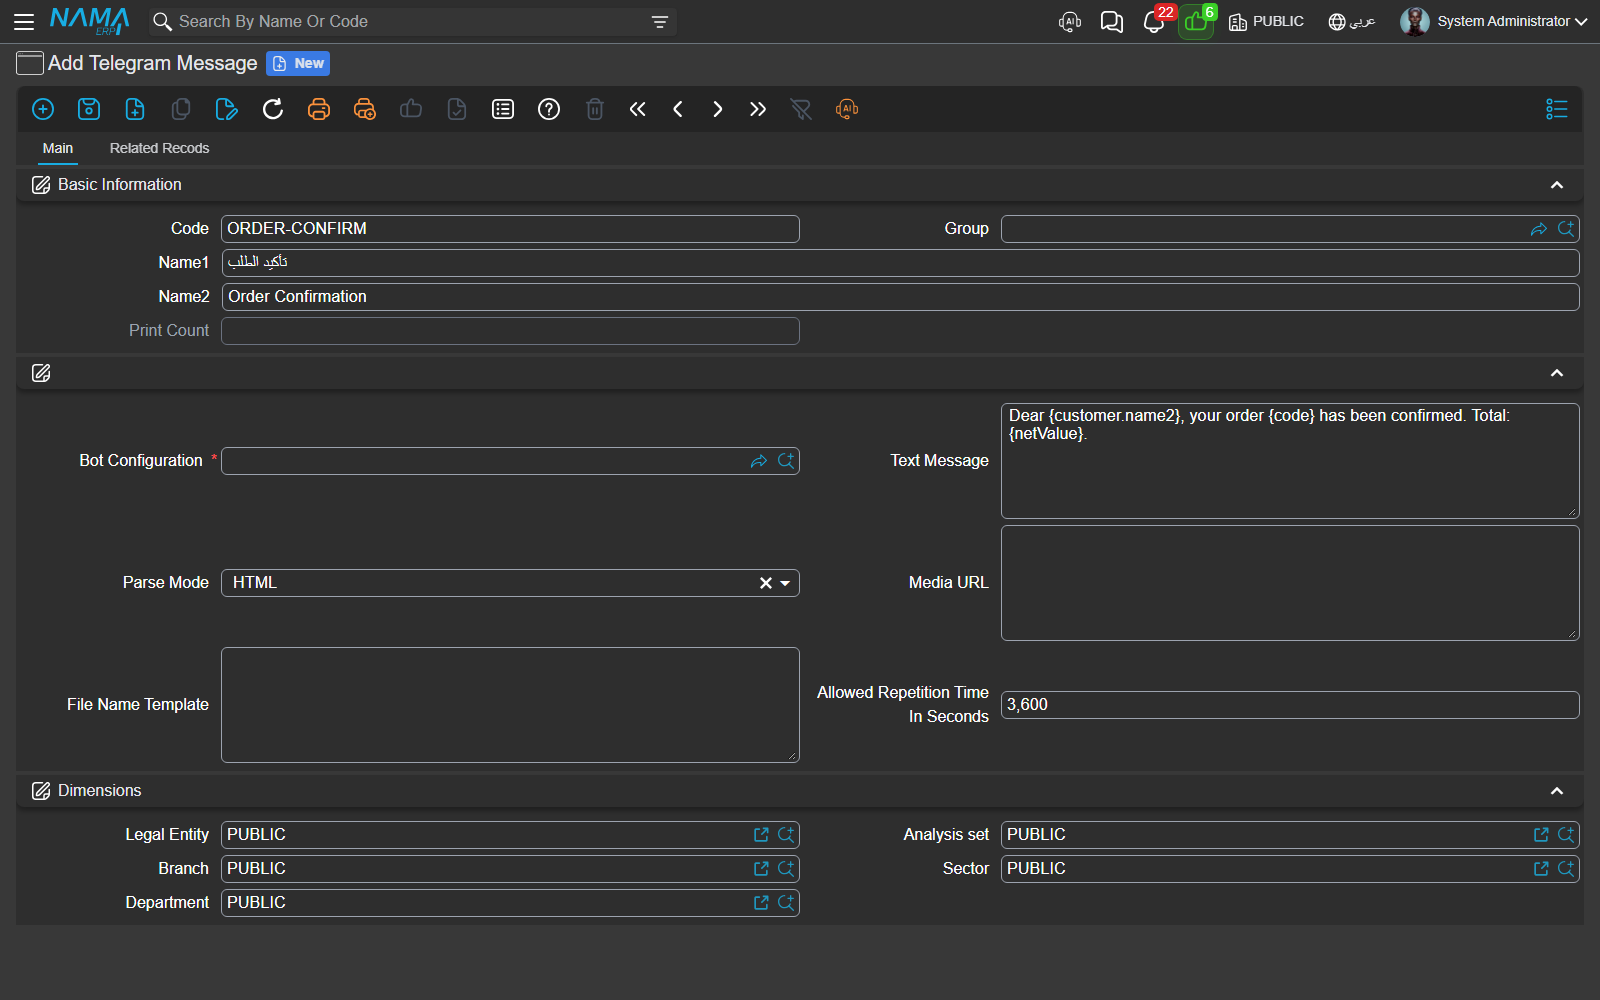Search for a Sector record
1600x1000 pixels.
(1566, 869)
